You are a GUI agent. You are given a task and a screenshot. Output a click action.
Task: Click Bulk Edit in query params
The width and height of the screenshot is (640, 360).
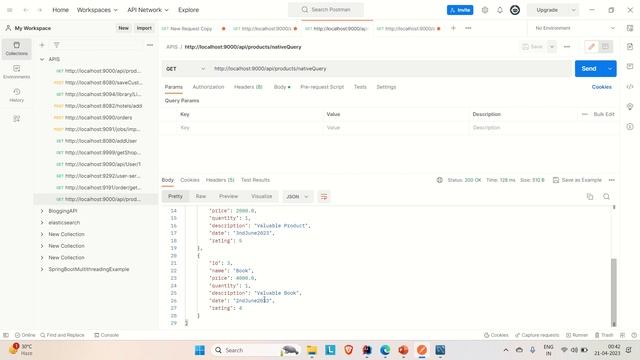pyautogui.click(x=604, y=114)
